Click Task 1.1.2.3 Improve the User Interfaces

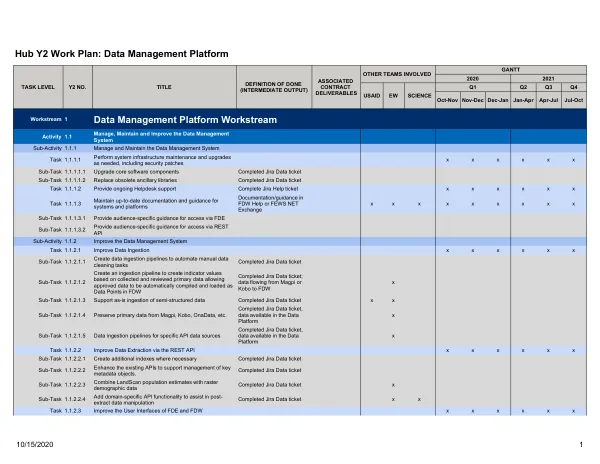pyautogui.click(x=148, y=411)
